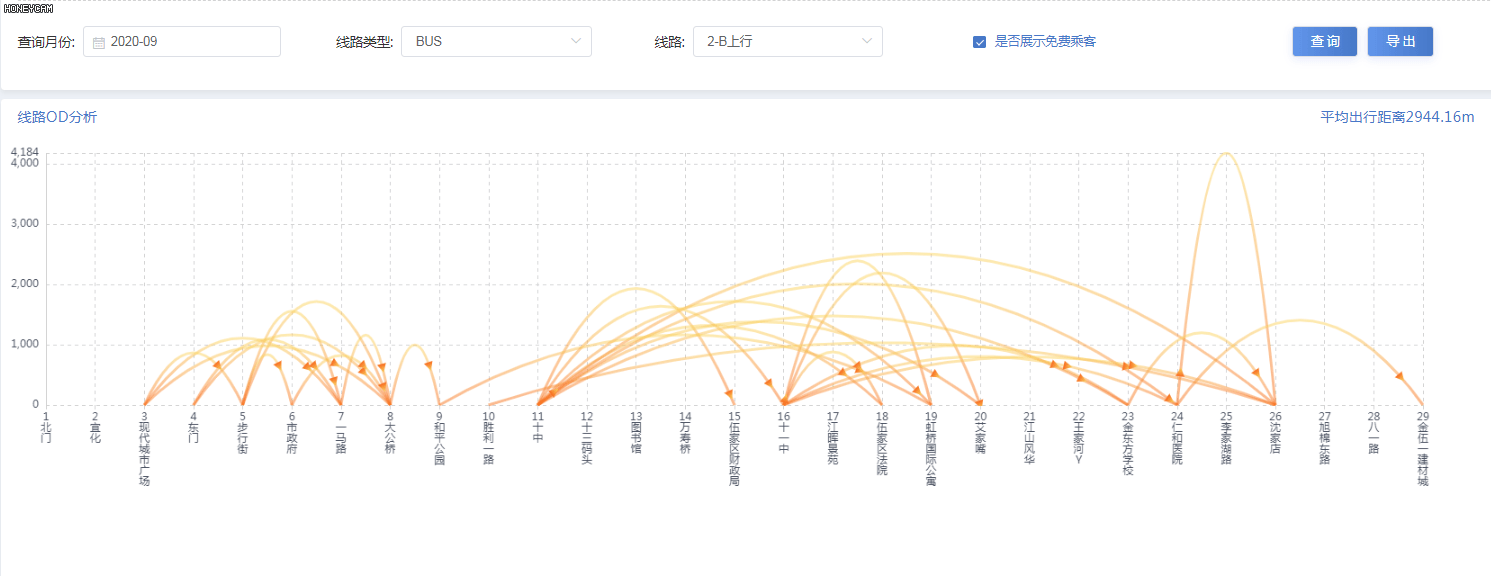Image resolution: width=1491 pixels, height=576 pixels.
Task: Click the calendar icon in the month field
Action: pyautogui.click(x=99, y=42)
